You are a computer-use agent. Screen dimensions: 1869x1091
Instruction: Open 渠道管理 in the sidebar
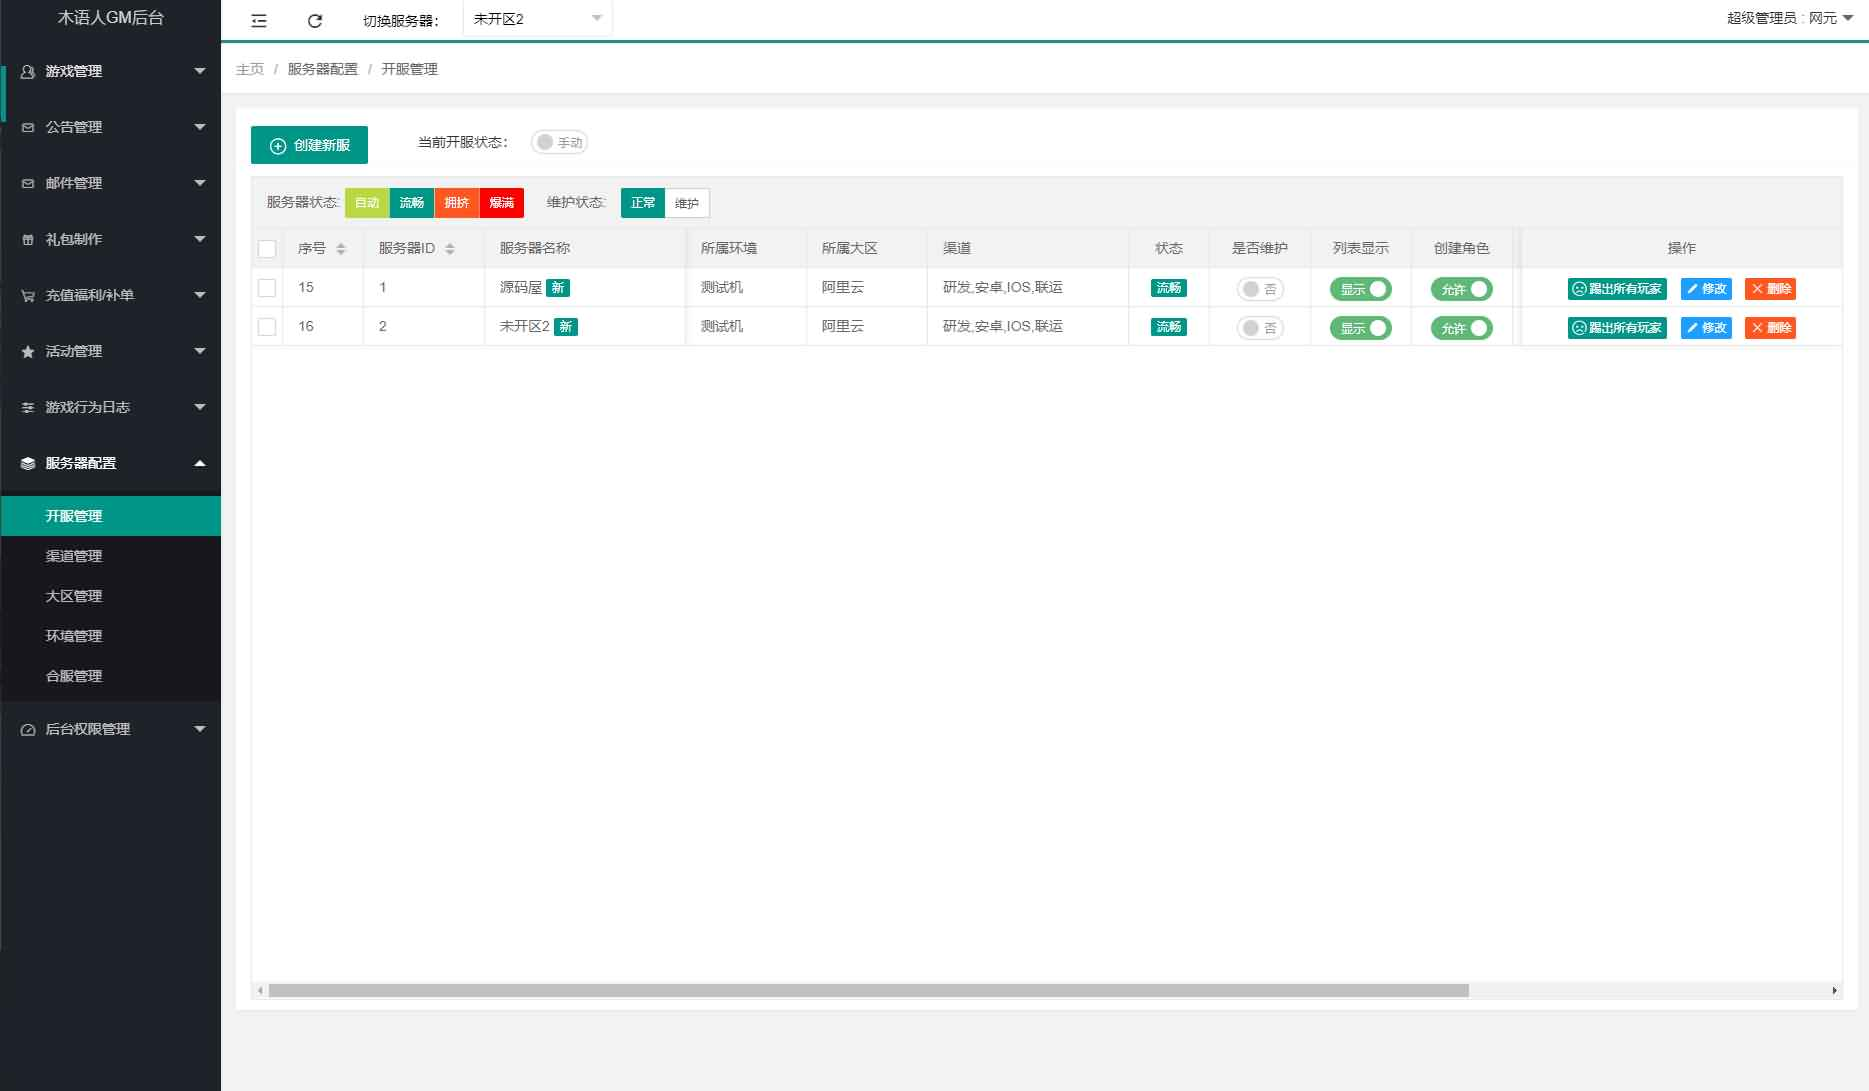point(110,556)
